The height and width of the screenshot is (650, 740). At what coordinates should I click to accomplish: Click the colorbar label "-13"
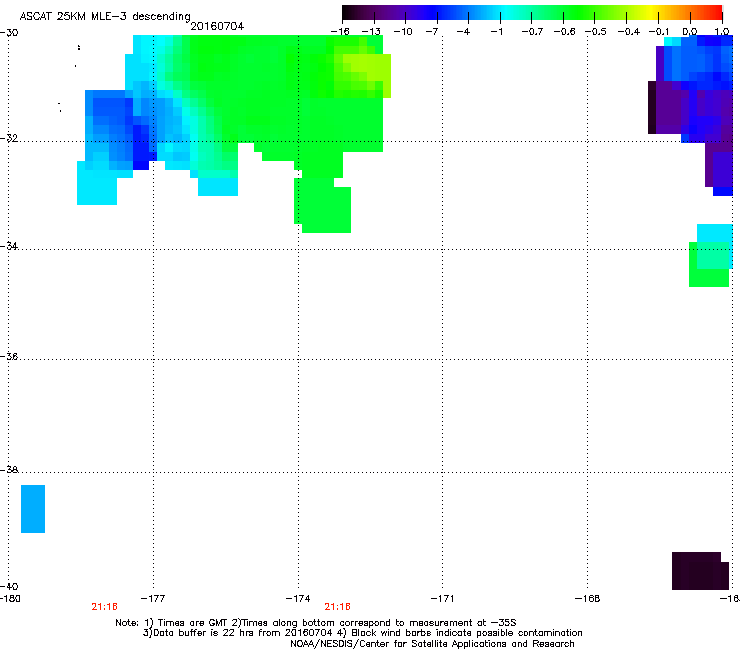point(371,32)
